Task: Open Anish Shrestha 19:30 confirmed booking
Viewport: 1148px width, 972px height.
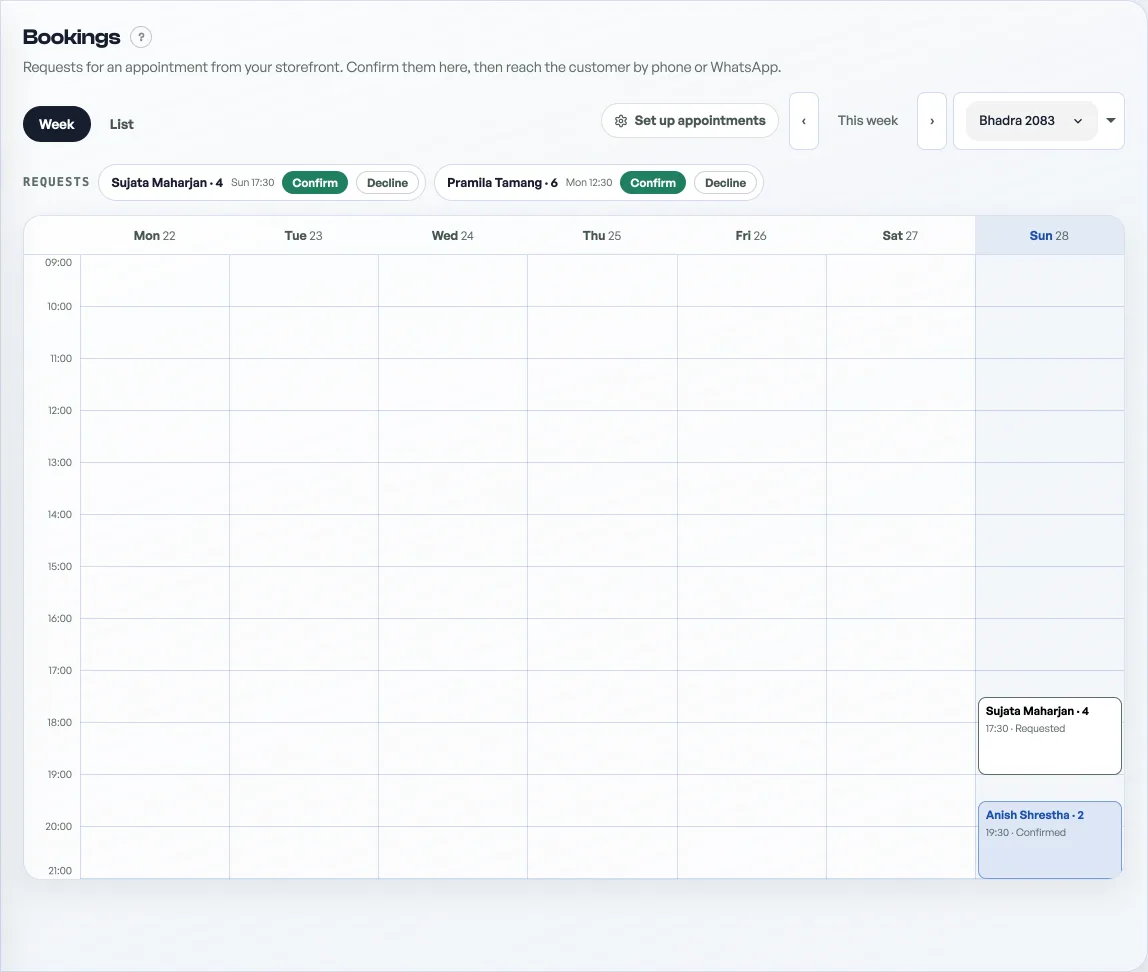Action: 1049,840
